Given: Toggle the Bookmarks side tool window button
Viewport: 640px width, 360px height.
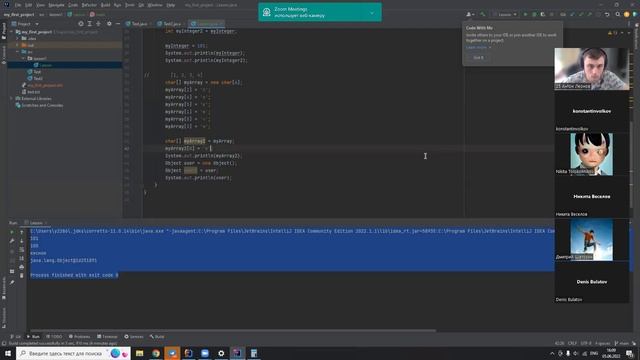Looking at the screenshot, I should (x=4, y=288).
